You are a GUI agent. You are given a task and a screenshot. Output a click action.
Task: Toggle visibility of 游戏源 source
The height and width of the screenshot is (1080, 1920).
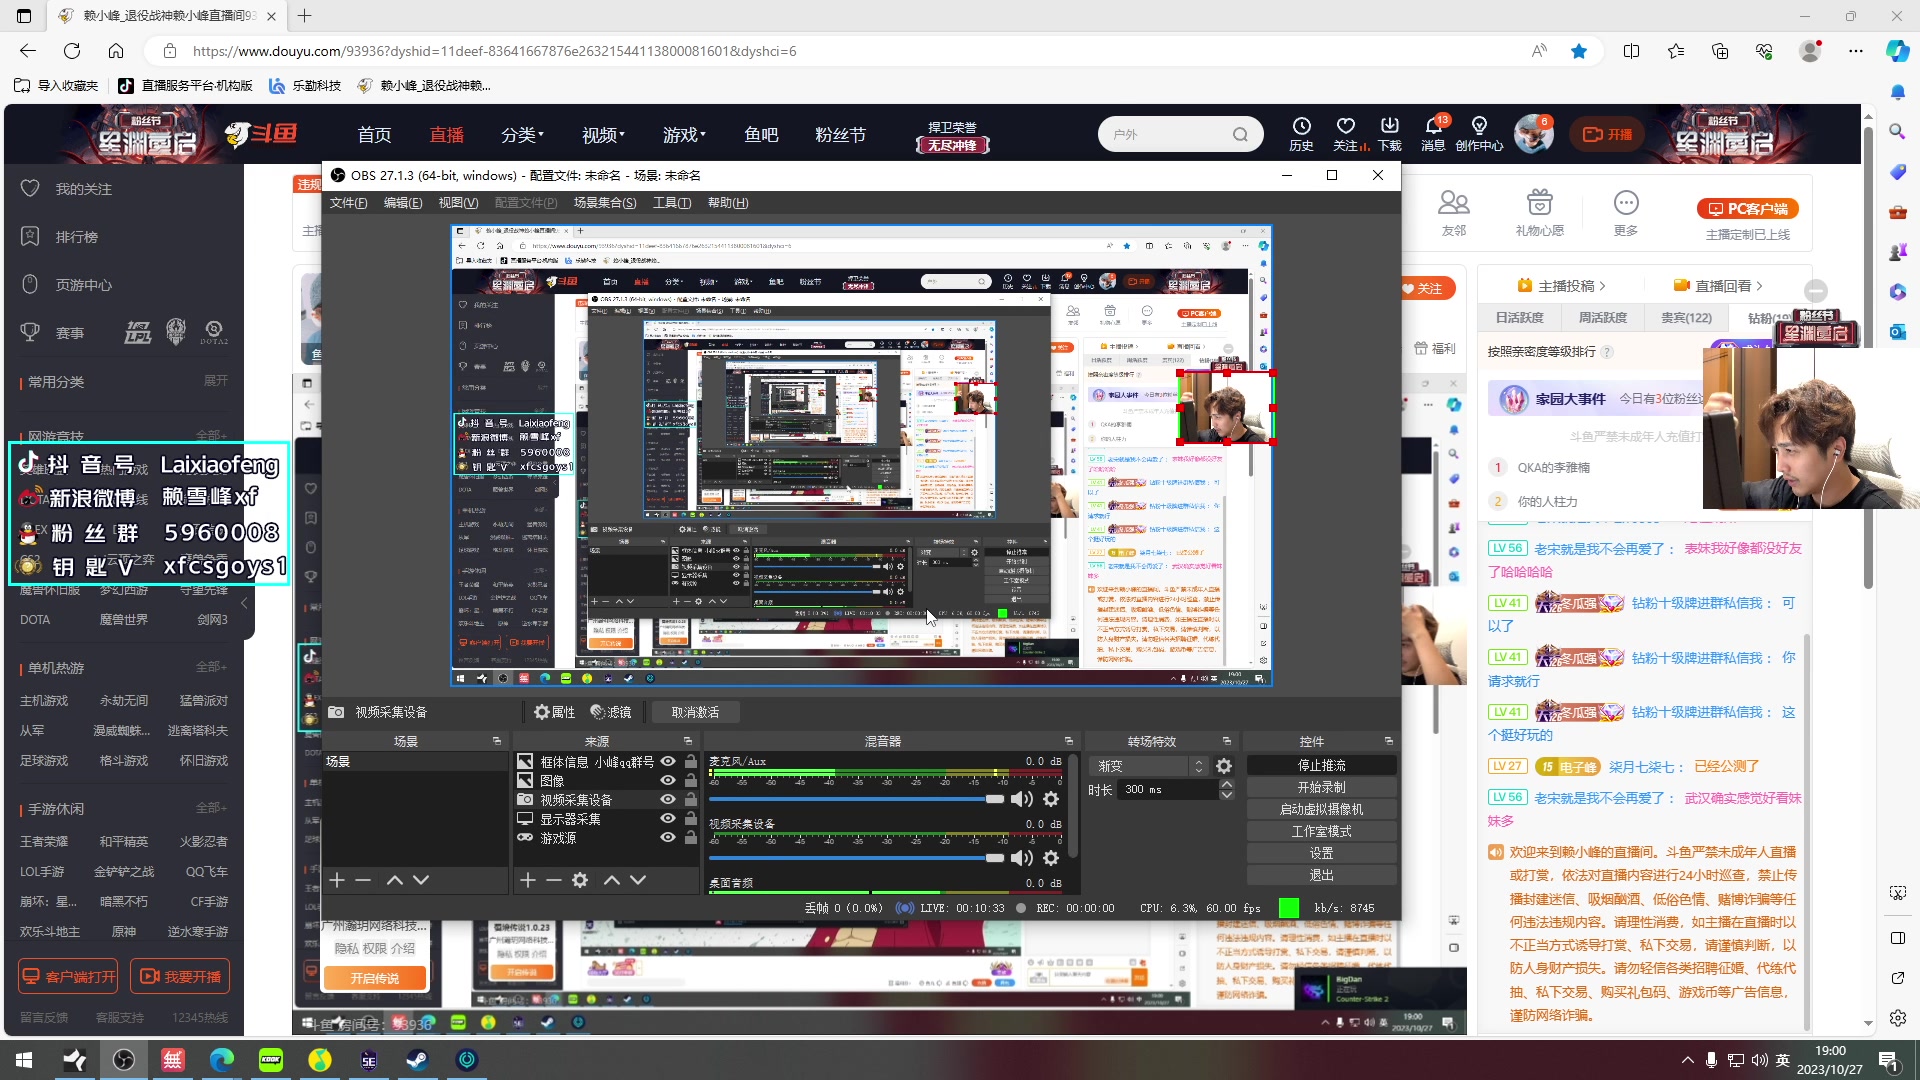click(x=668, y=838)
